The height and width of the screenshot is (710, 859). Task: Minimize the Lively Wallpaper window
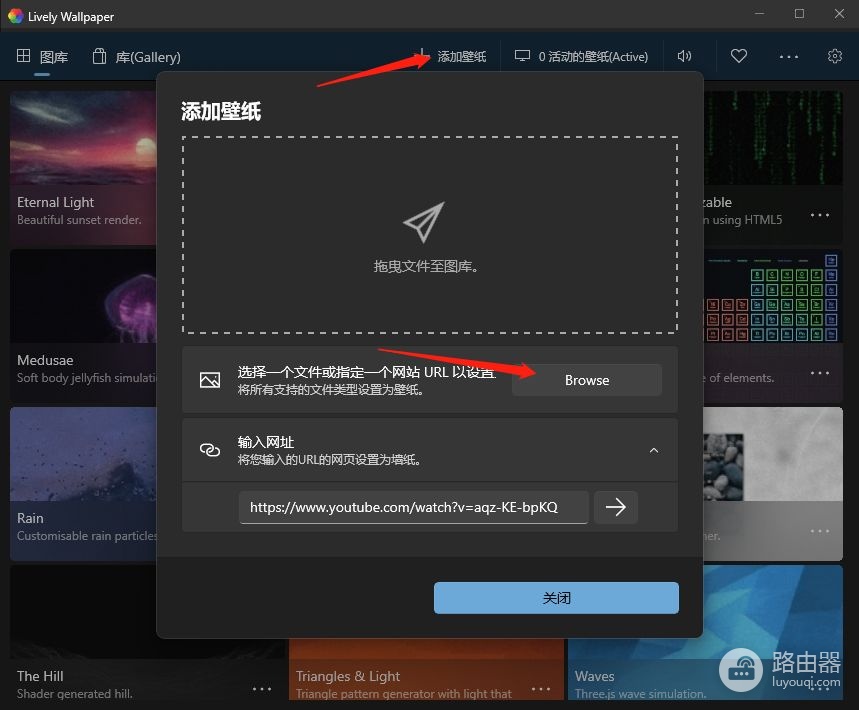[x=759, y=14]
